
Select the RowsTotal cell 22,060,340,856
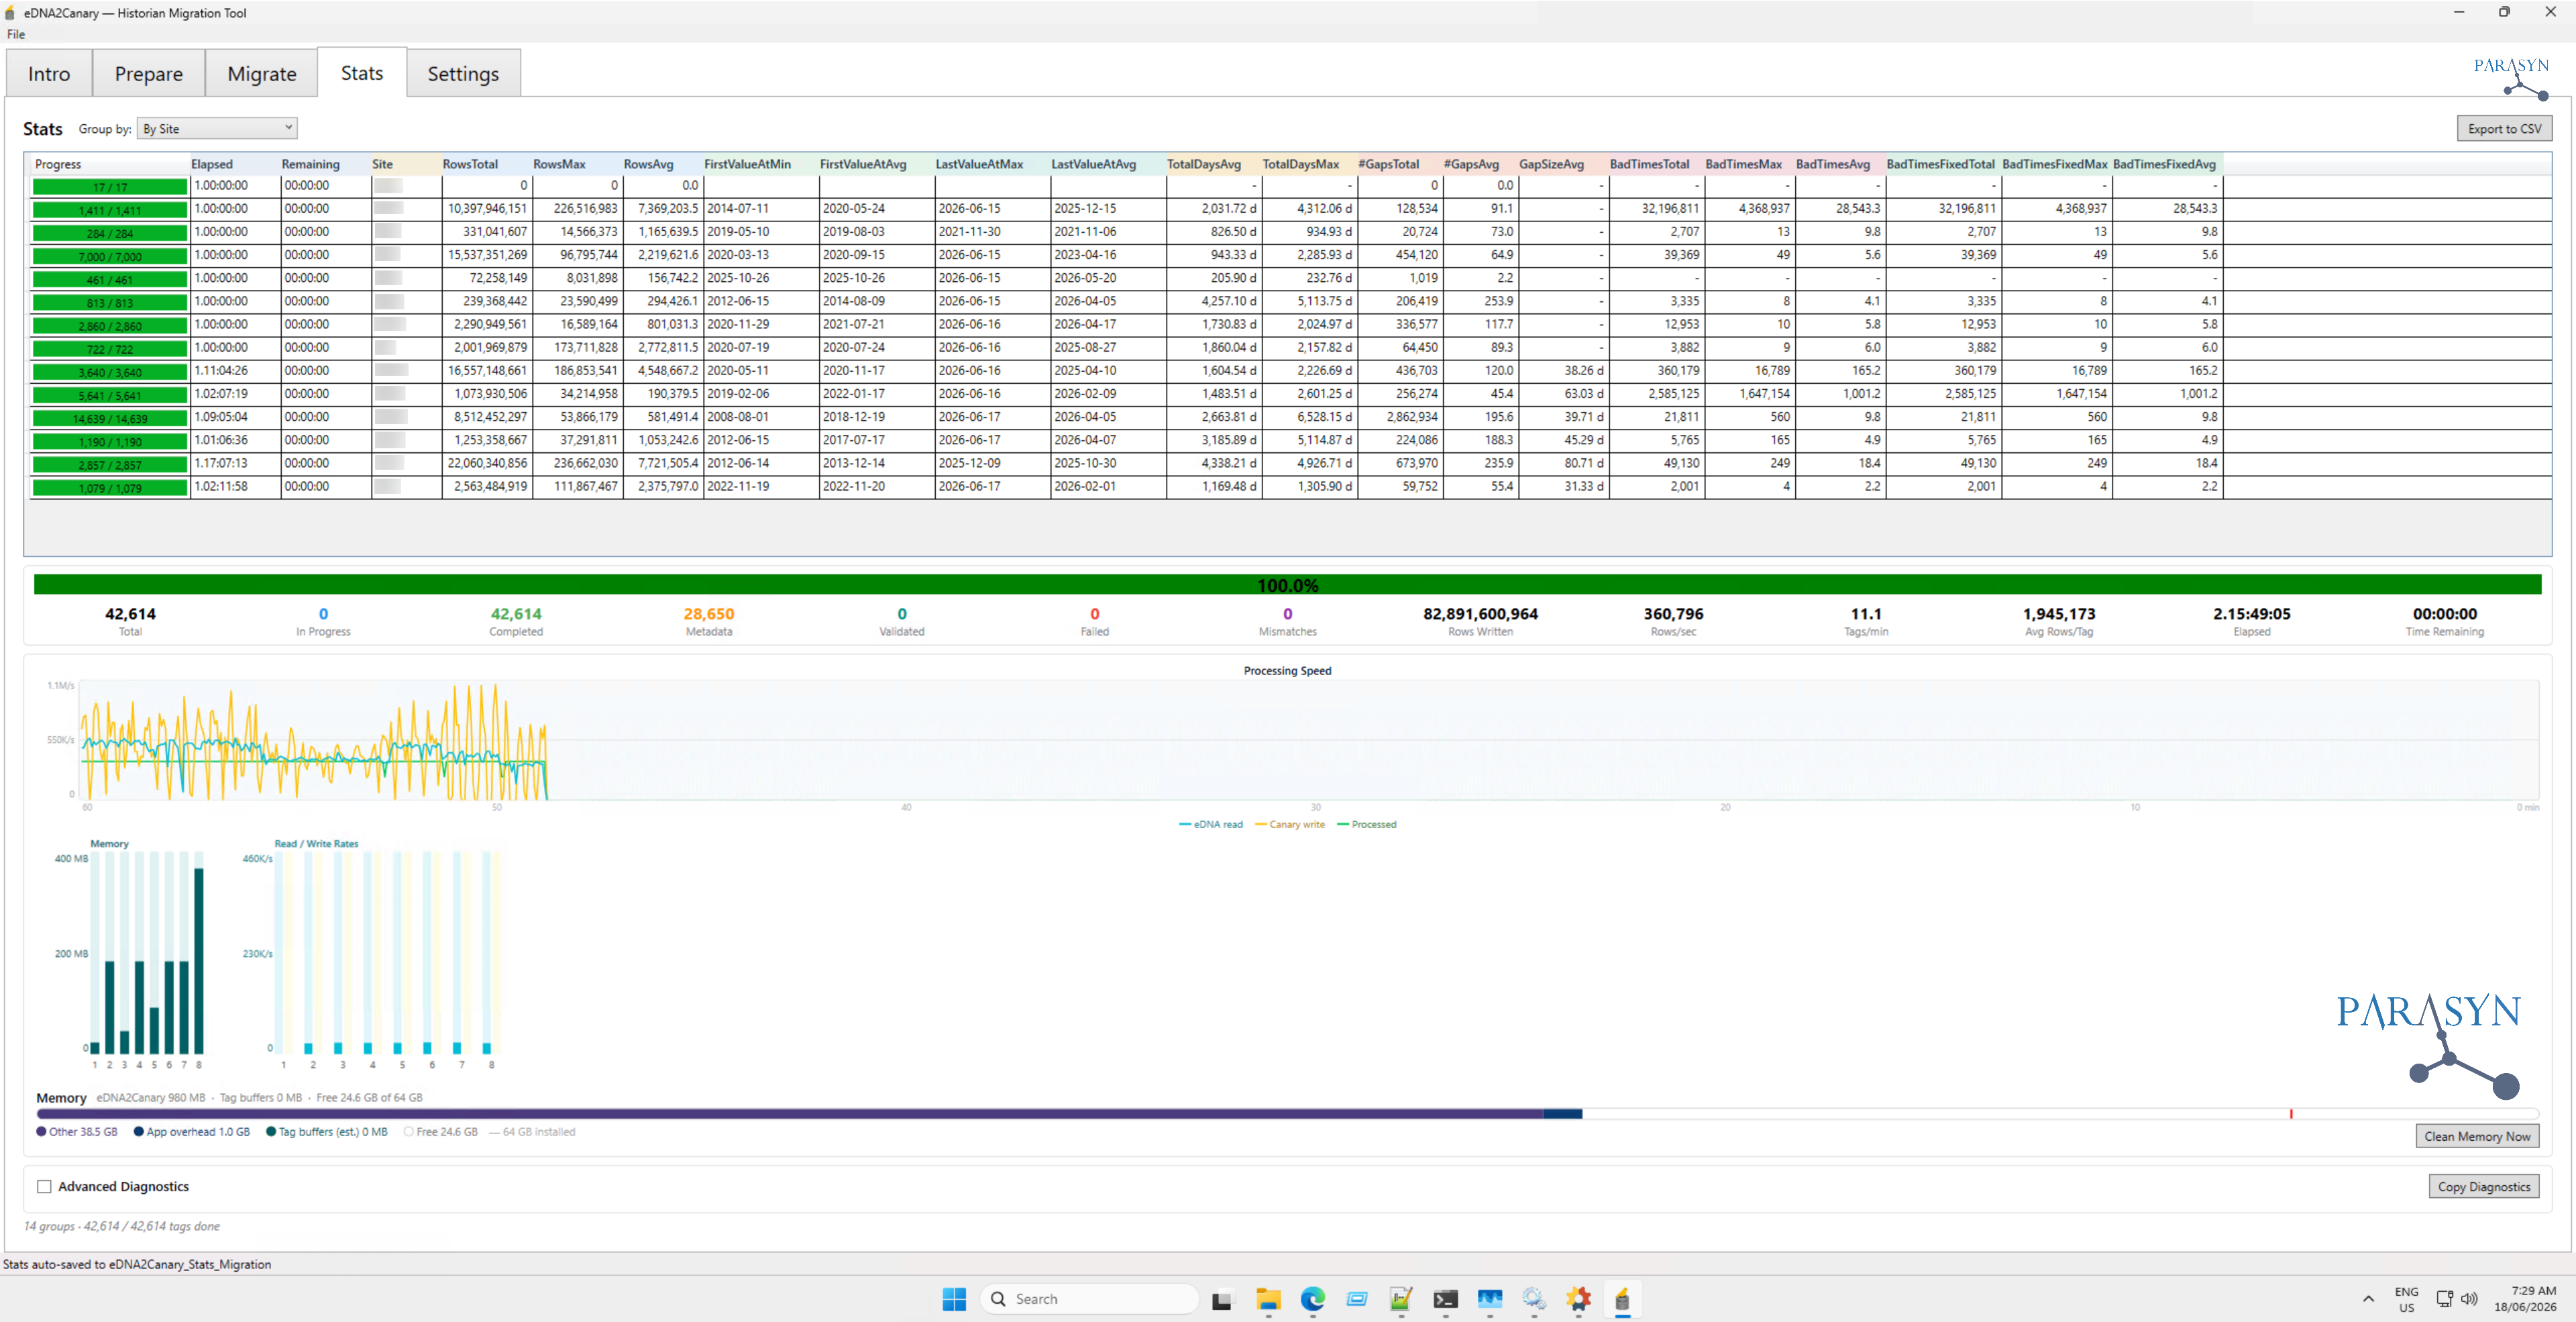[x=486, y=463]
